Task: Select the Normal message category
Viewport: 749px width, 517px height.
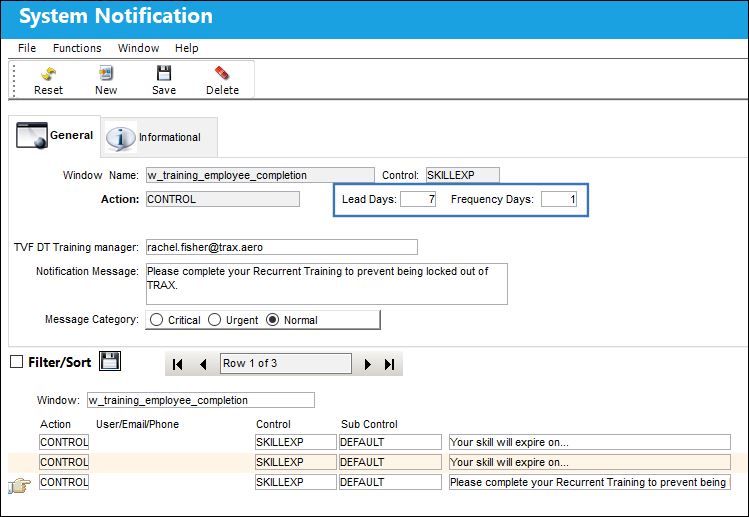Action: (272, 320)
